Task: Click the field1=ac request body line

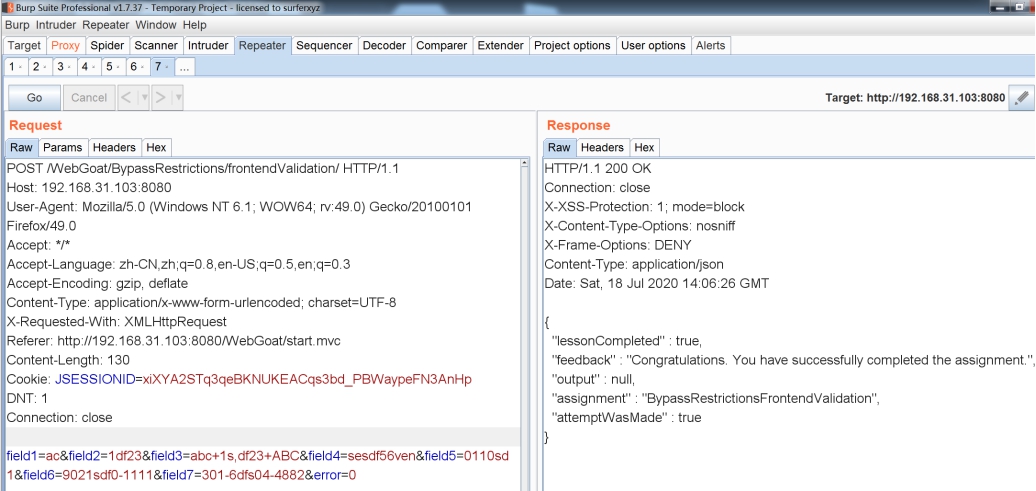Action: 258,457
